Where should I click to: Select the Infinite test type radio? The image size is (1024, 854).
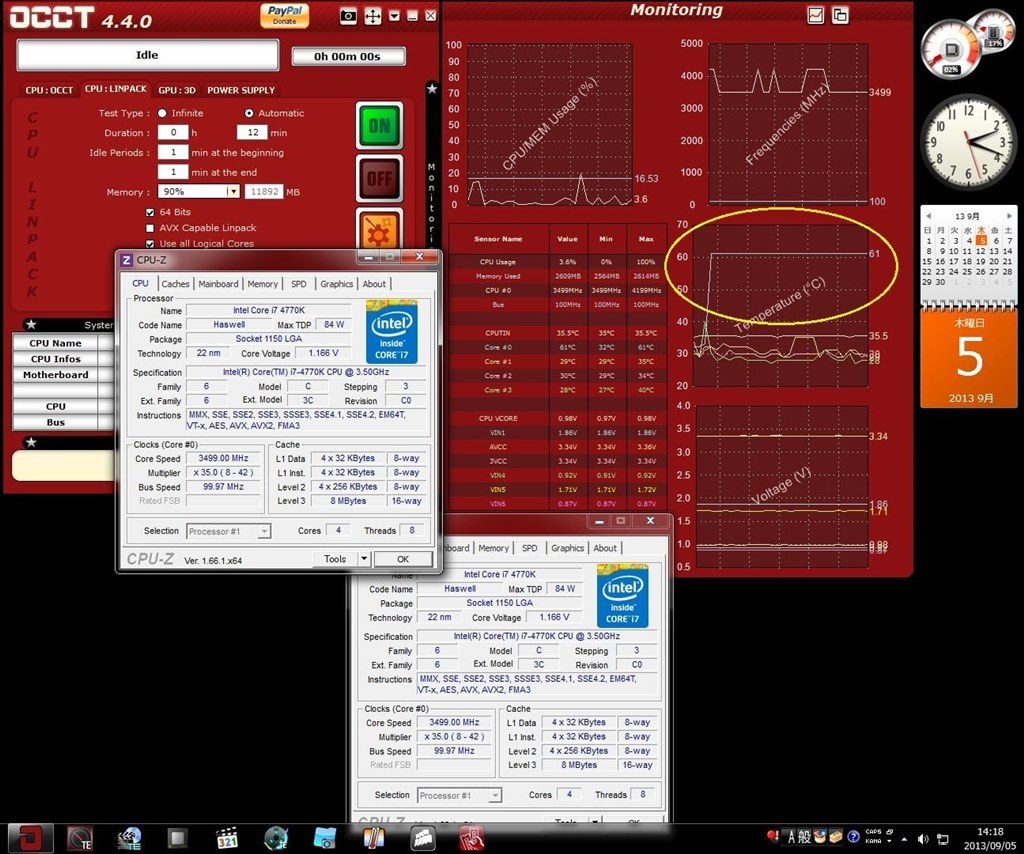[x=162, y=113]
